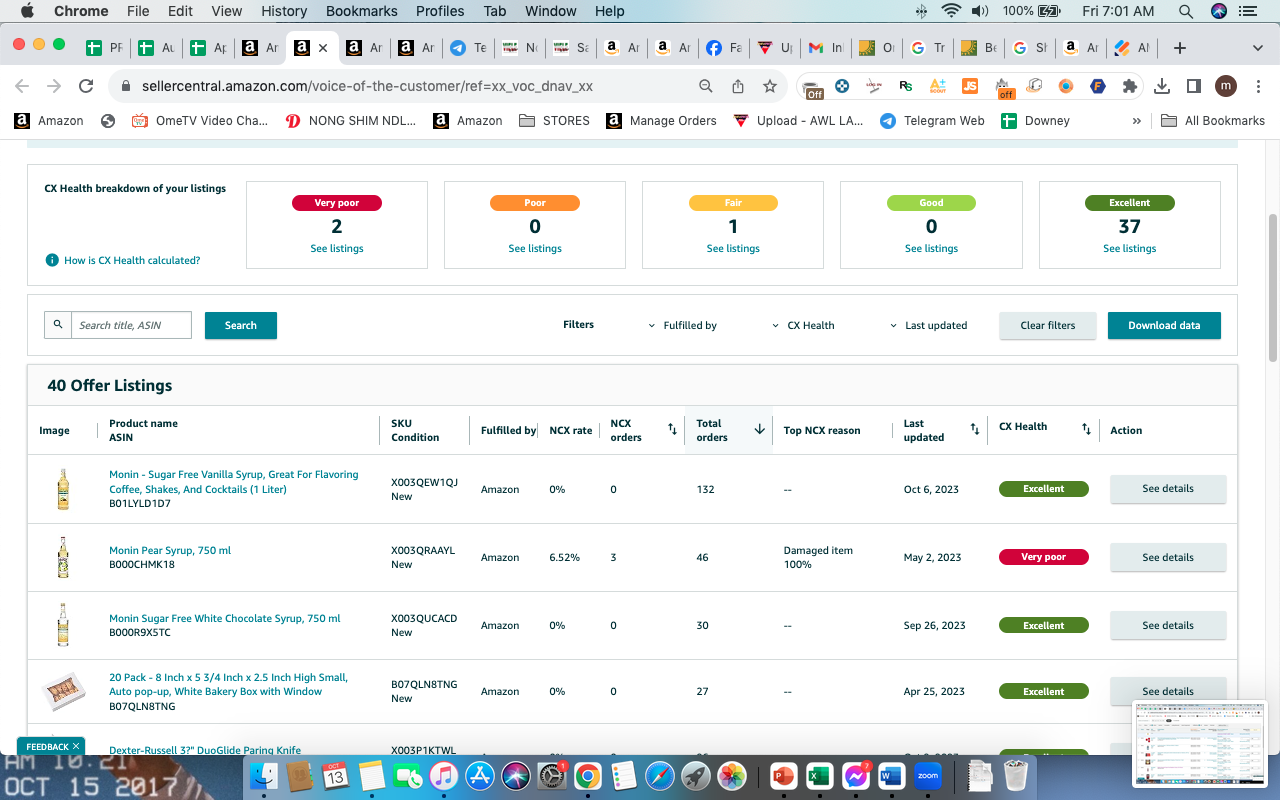Switch to the Telegram tab
The image size is (1280, 800).
pyautogui.click(x=468, y=48)
